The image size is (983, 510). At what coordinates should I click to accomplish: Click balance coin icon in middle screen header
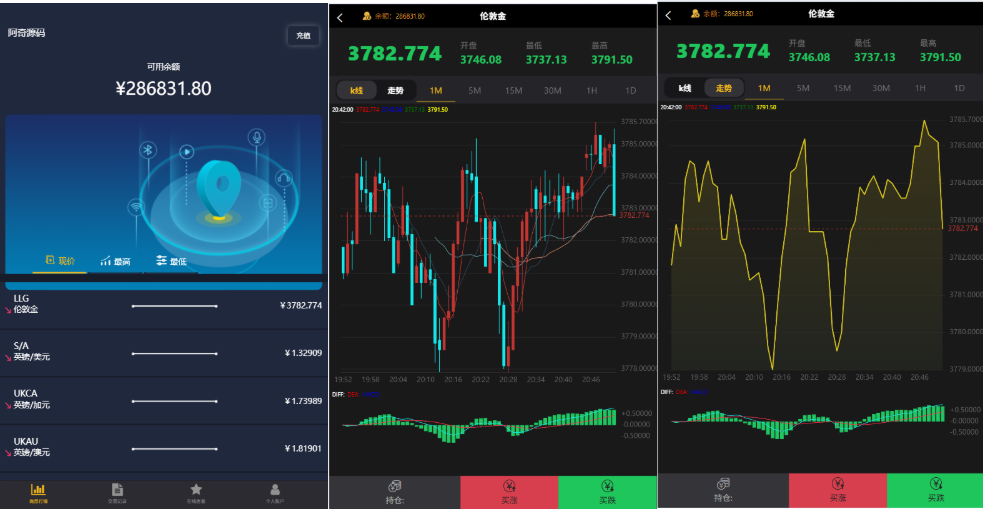(367, 16)
